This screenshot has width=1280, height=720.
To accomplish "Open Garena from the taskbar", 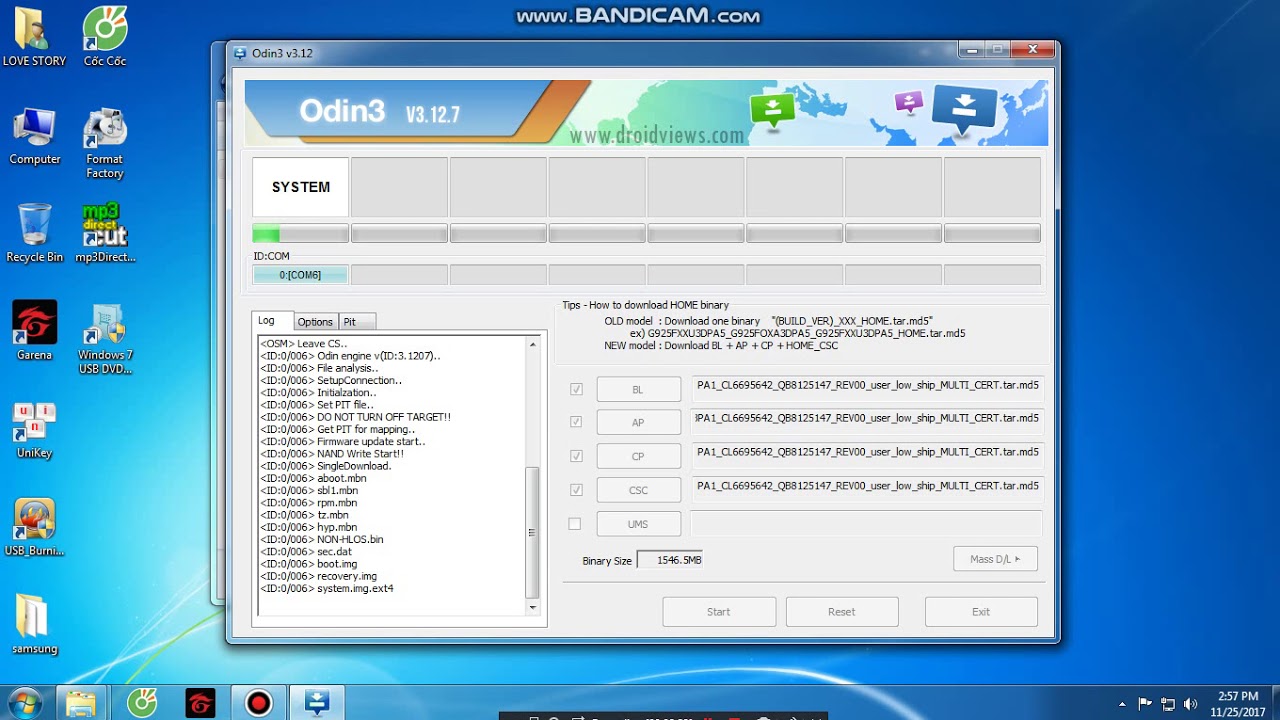I will point(200,703).
